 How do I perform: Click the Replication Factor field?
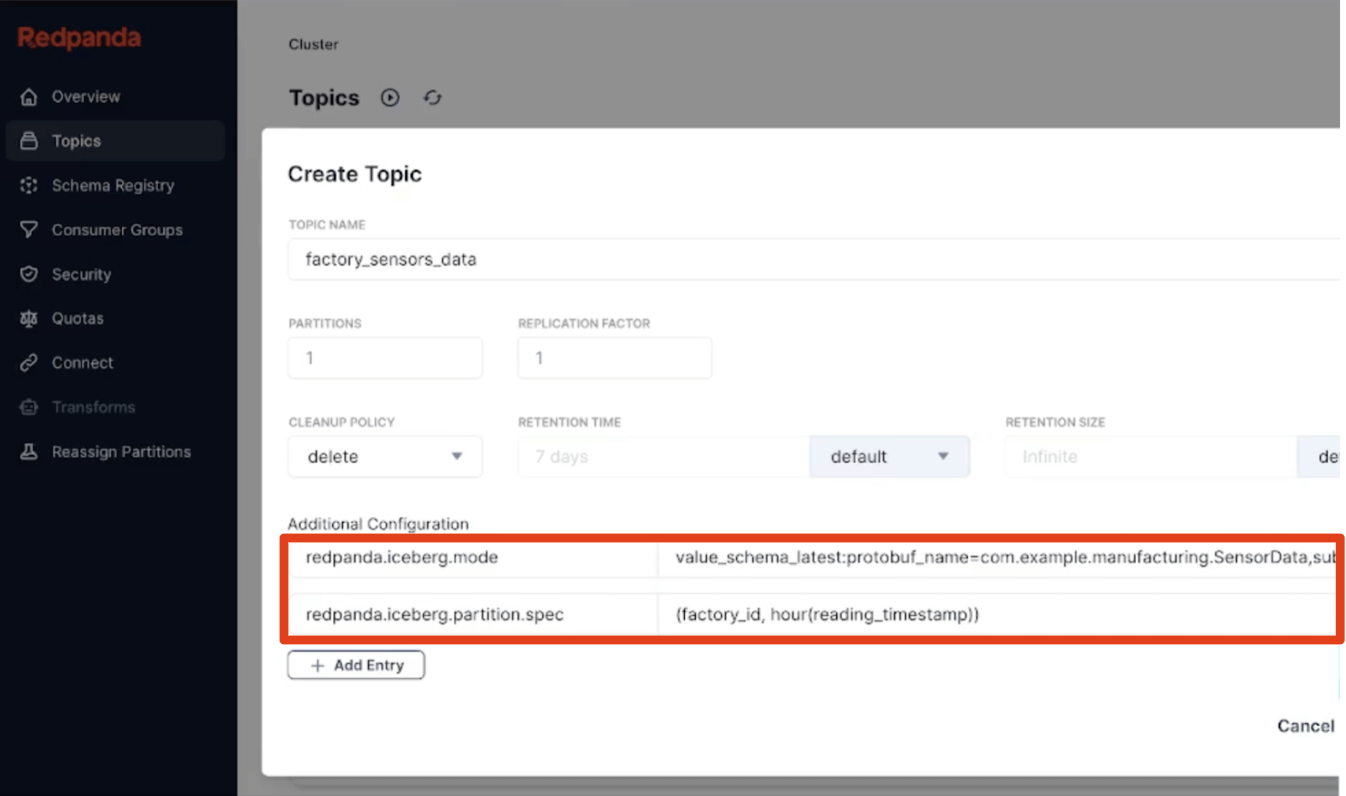(x=614, y=358)
